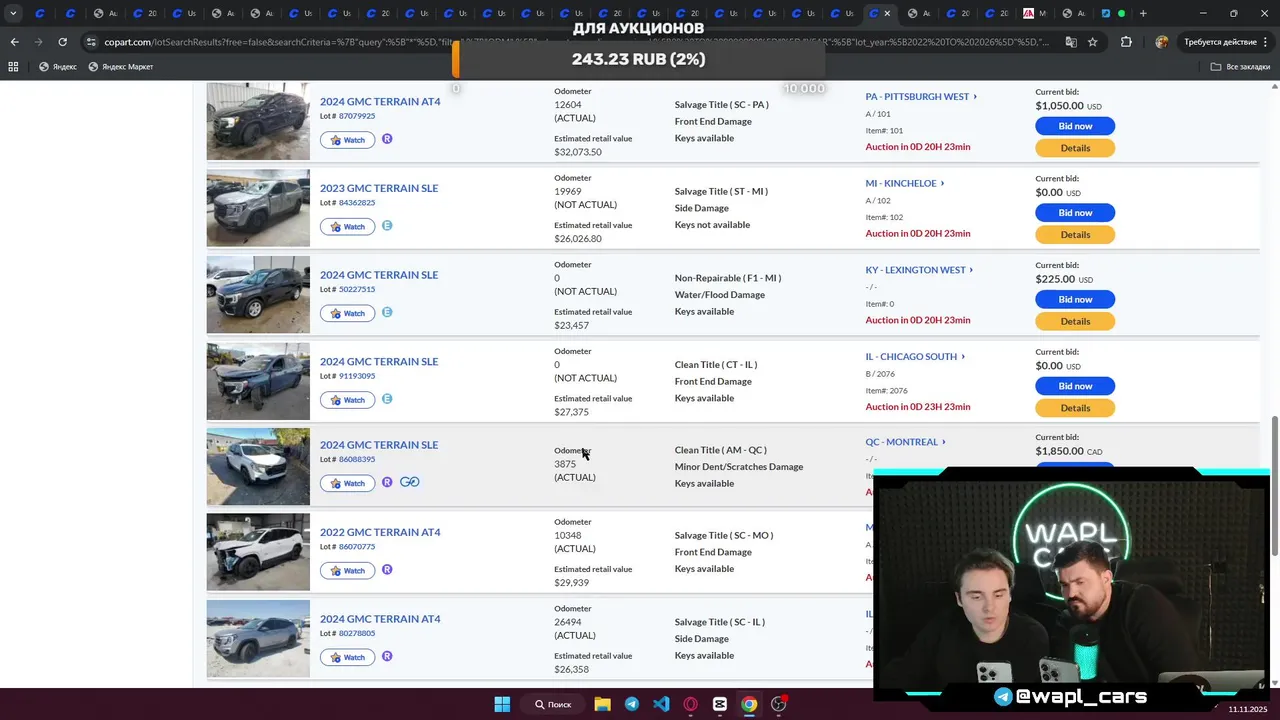Open the Яндекс bookmark
This screenshot has width=1280, height=720.
point(58,66)
